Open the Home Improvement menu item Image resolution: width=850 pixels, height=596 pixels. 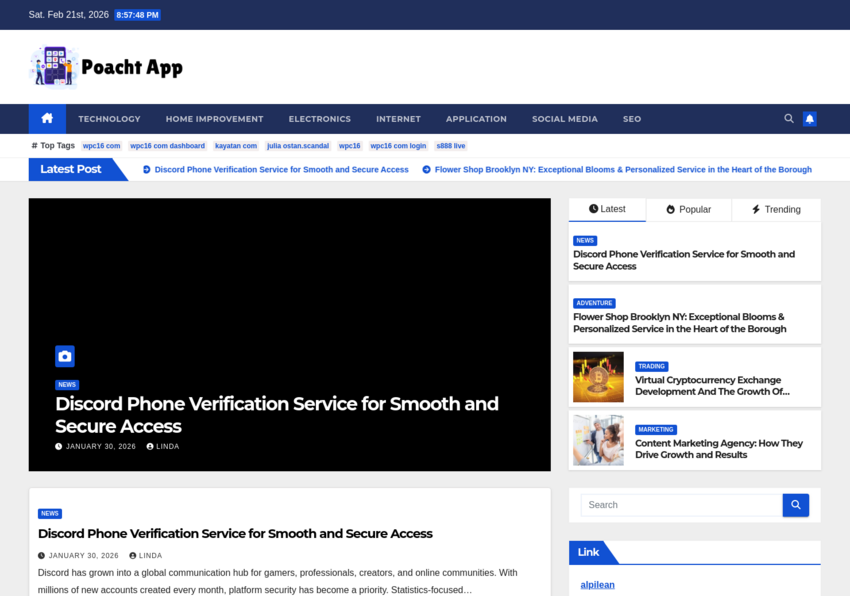click(214, 119)
